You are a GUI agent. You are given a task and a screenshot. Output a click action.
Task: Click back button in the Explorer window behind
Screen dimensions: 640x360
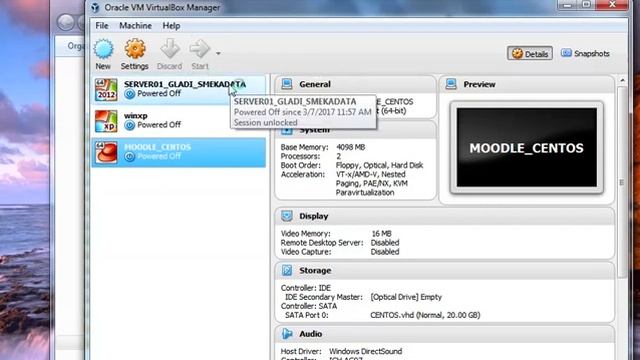[65, 22]
